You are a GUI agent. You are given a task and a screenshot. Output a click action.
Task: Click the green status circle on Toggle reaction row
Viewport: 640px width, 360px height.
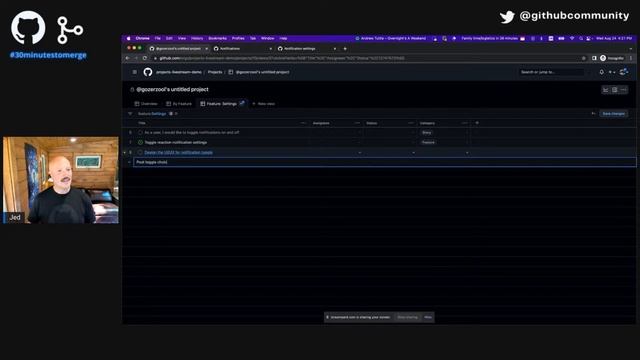tap(140, 142)
